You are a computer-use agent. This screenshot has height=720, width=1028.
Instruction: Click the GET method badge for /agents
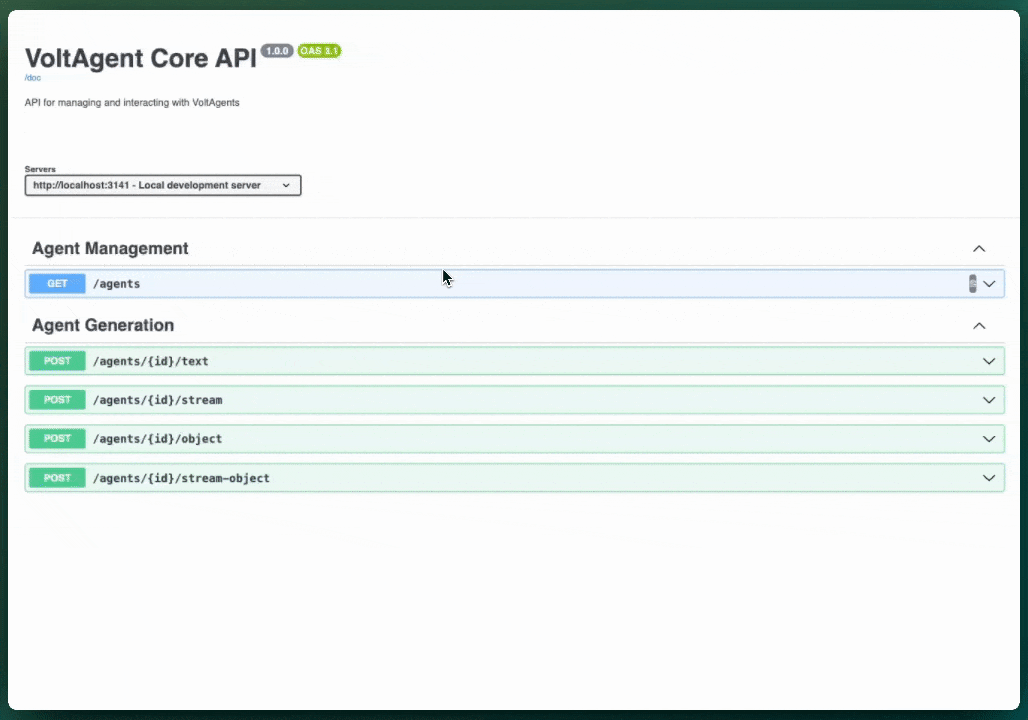click(57, 284)
